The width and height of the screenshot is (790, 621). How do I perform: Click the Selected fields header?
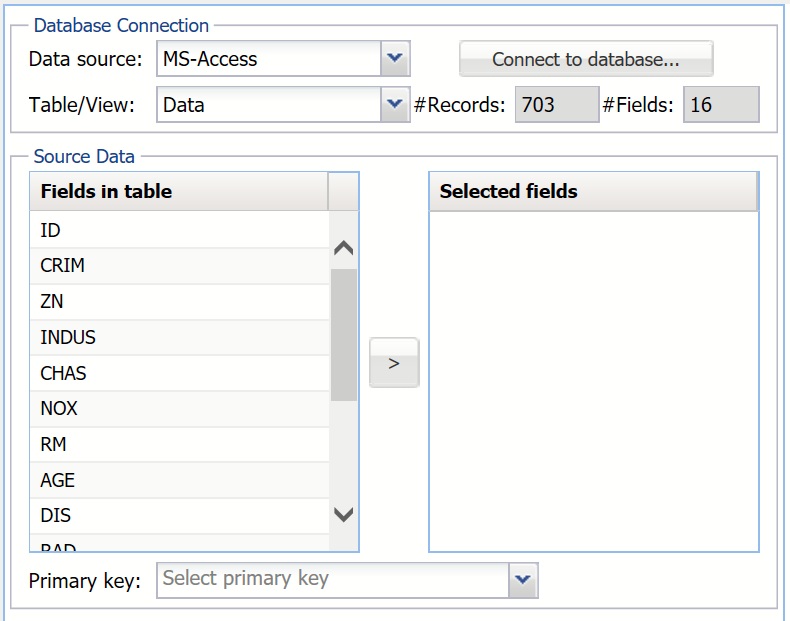point(593,191)
